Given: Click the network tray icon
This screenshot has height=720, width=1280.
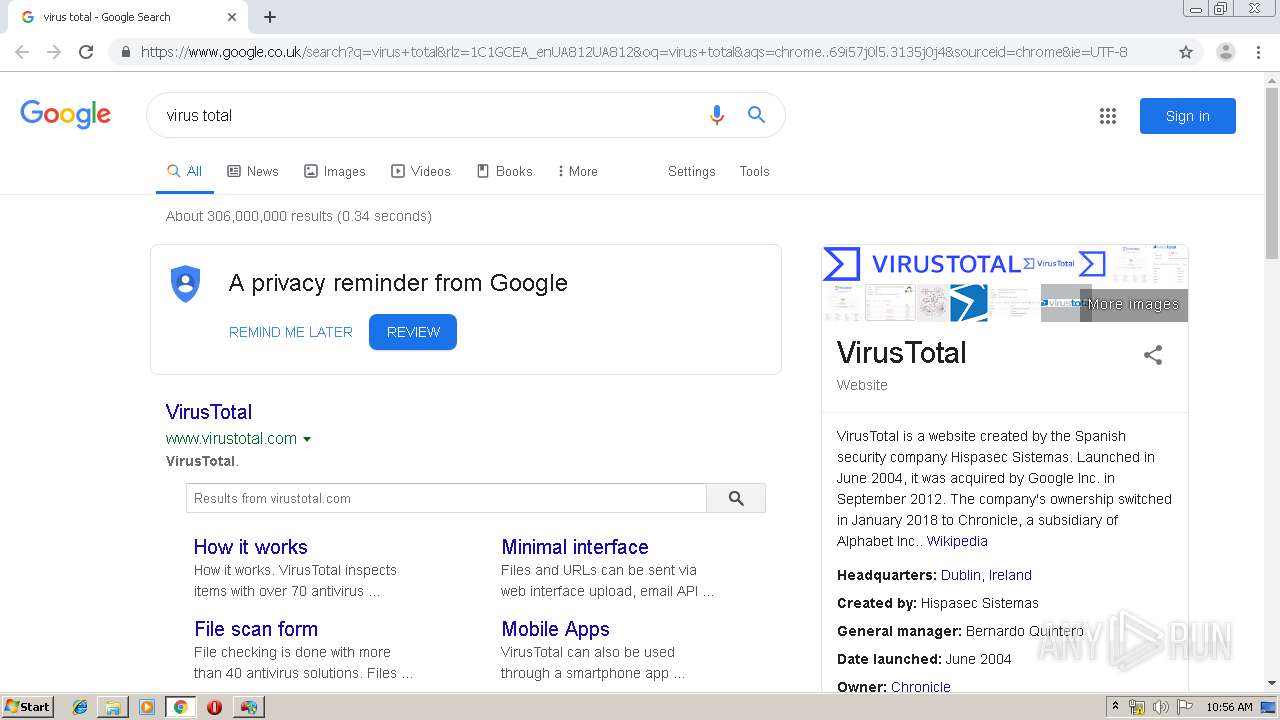Looking at the screenshot, I should [1137, 707].
